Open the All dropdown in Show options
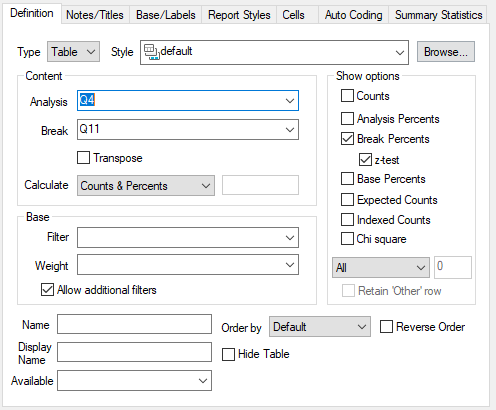This screenshot has height=410, width=496. (x=381, y=267)
